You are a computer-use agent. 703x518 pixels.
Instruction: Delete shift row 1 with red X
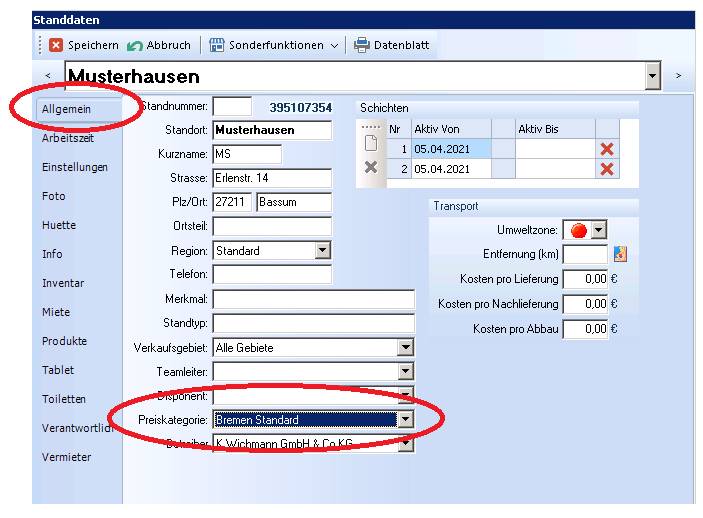606,149
